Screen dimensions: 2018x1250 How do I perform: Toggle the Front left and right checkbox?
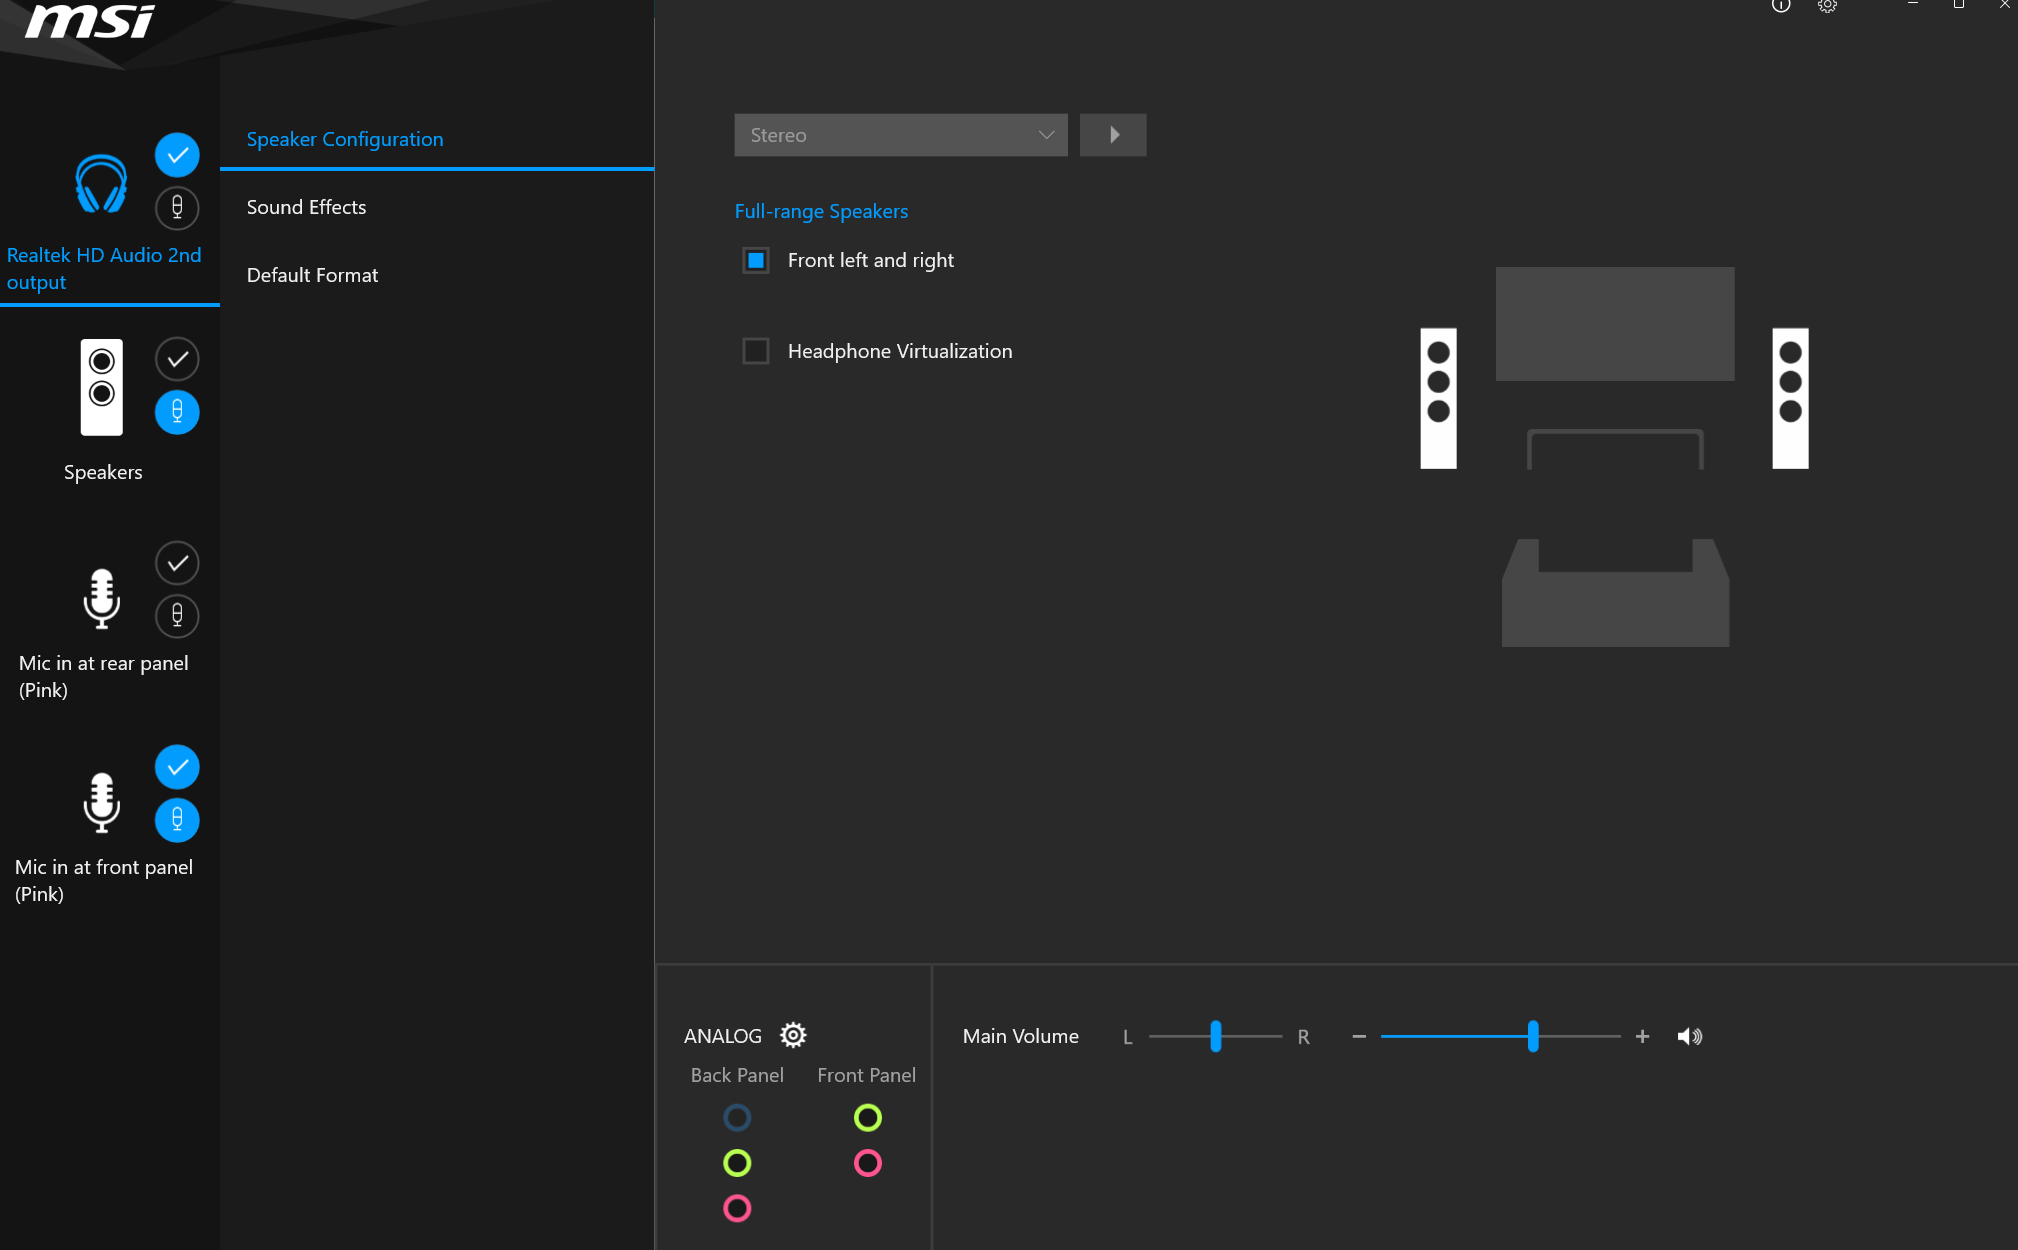coord(756,260)
